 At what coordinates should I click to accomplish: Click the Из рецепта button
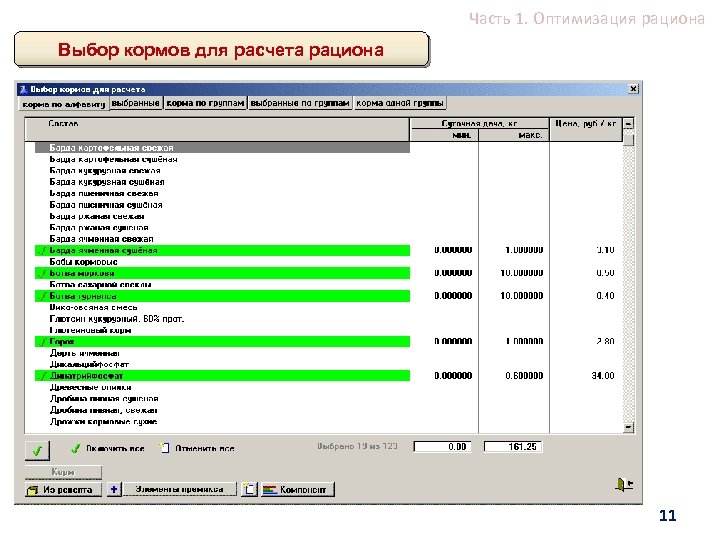(64, 489)
